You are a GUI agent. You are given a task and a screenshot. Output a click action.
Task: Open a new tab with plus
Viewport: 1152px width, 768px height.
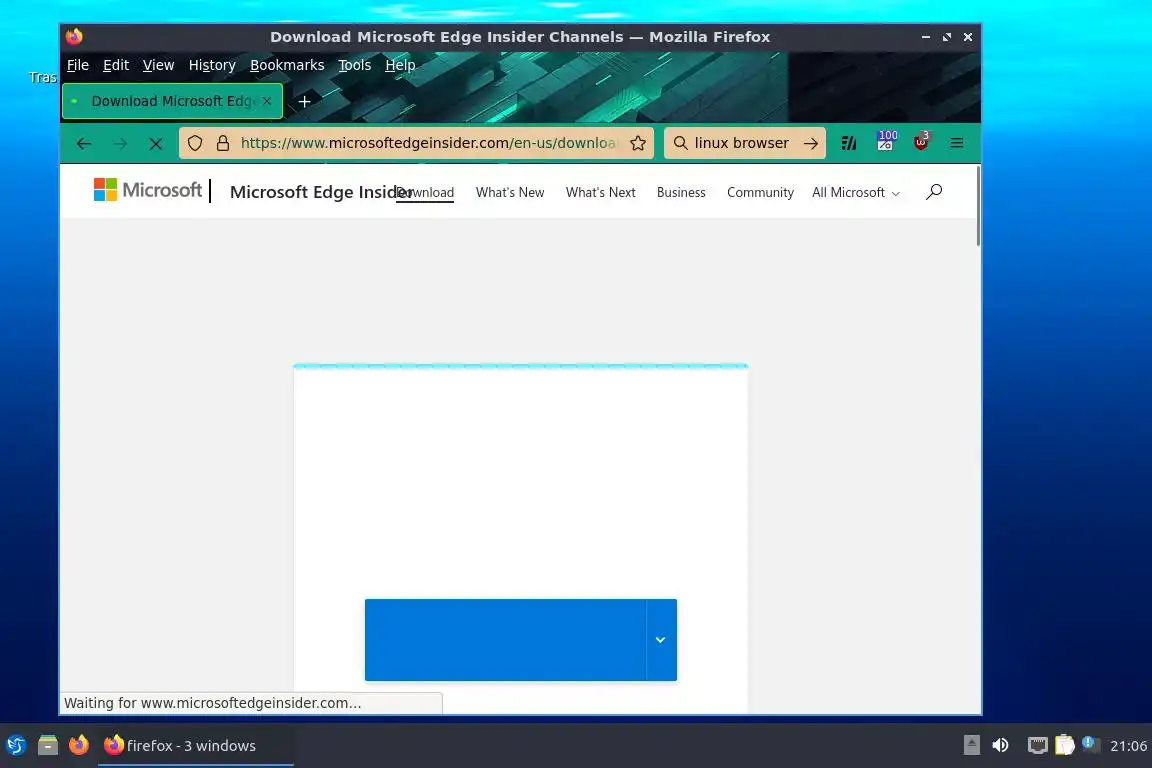pyautogui.click(x=304, y=101)
